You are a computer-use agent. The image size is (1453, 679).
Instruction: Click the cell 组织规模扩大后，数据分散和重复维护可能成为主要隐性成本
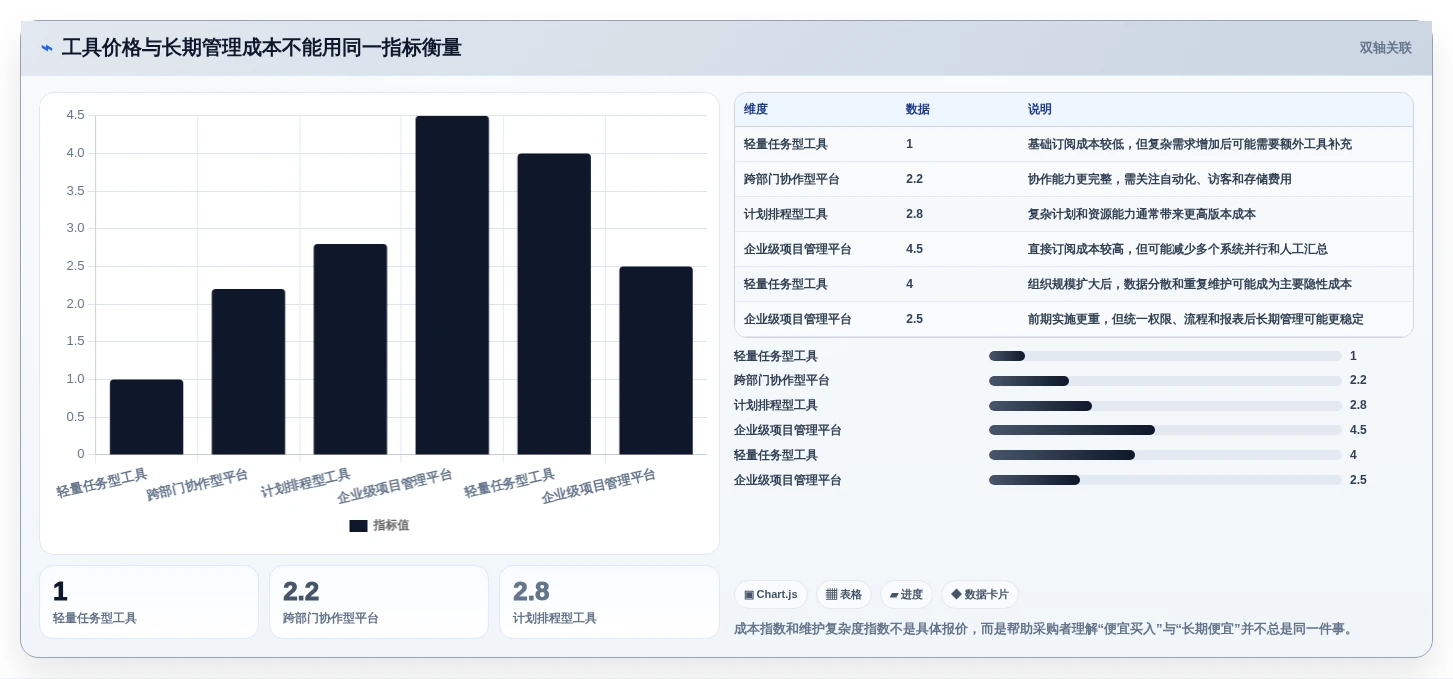click(x=1190, y=284)
